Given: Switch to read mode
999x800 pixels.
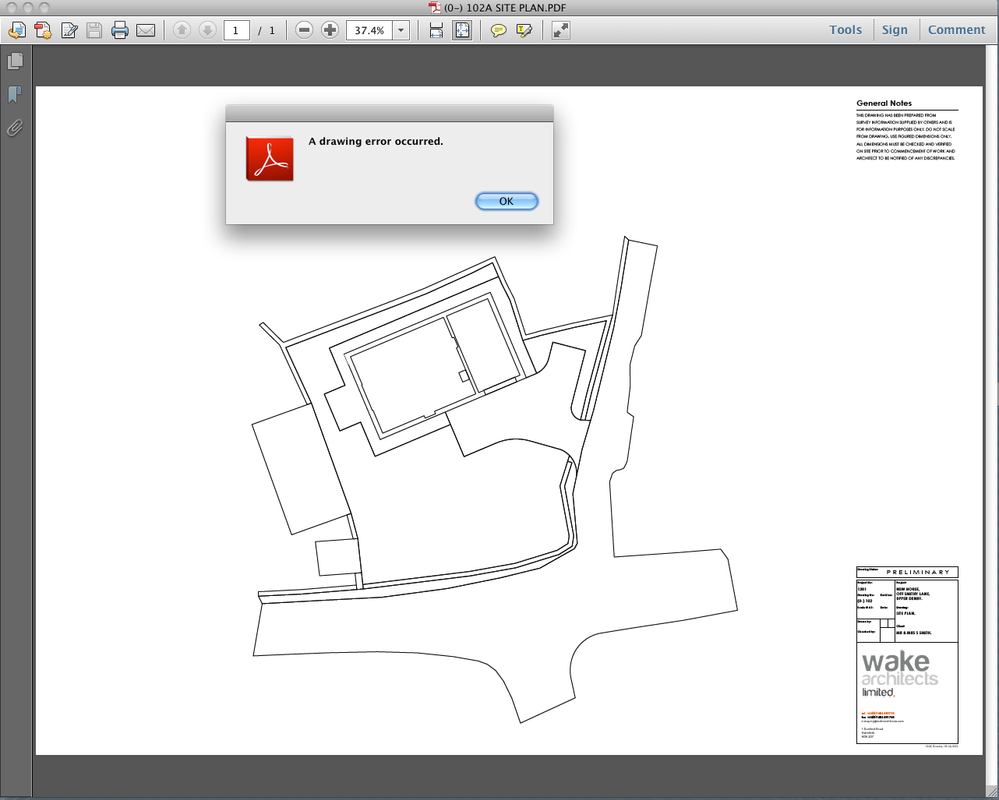Looking at the screenshot, I should click(561, 30).
